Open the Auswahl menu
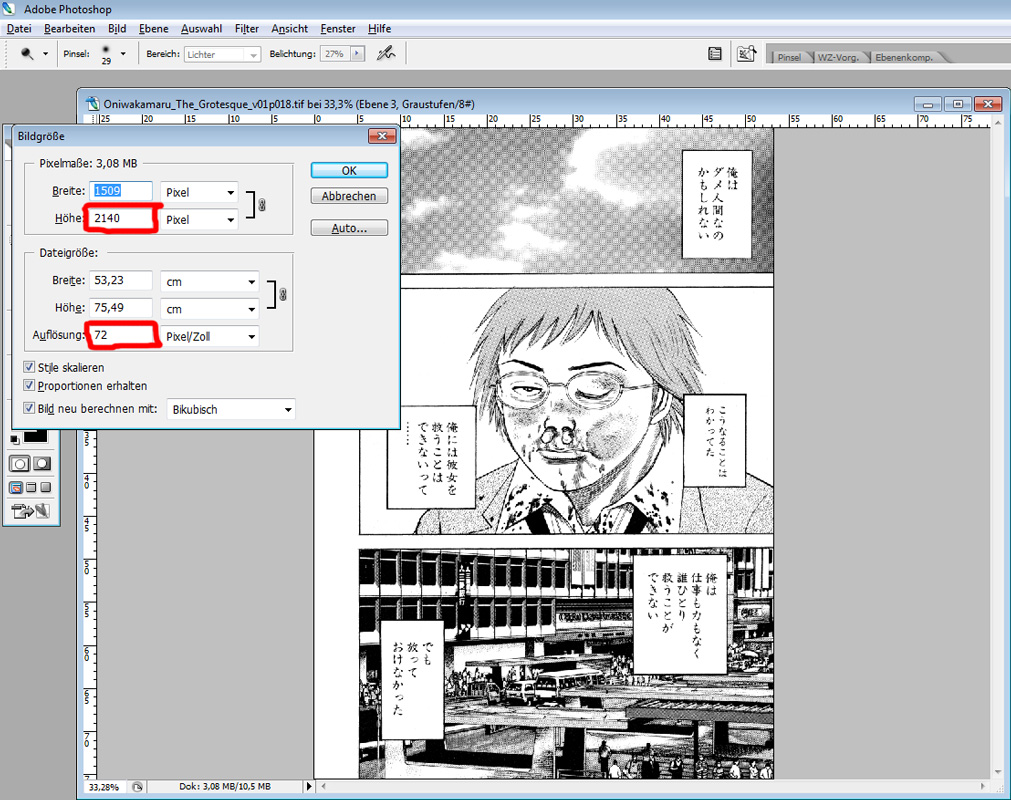Screen dimensions: 1011x800 point(201,28)
